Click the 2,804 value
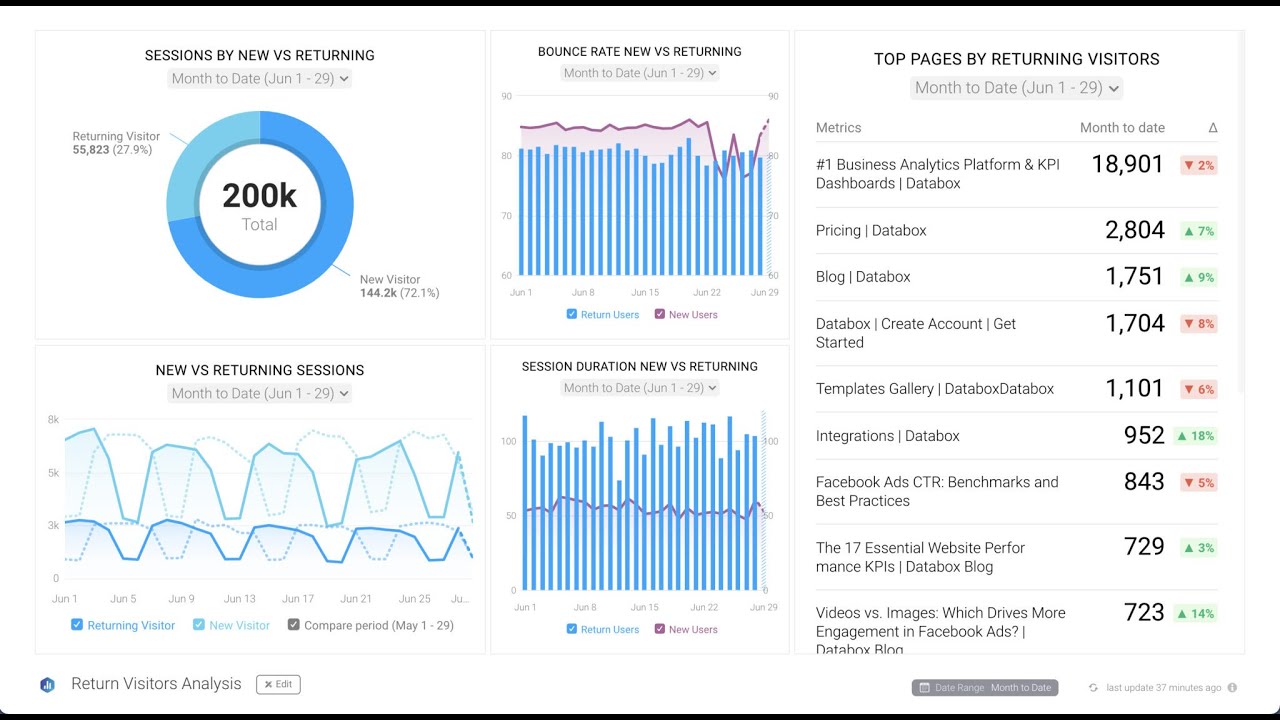Screen dimensions: 1280x720 [x=1135, y=231]
